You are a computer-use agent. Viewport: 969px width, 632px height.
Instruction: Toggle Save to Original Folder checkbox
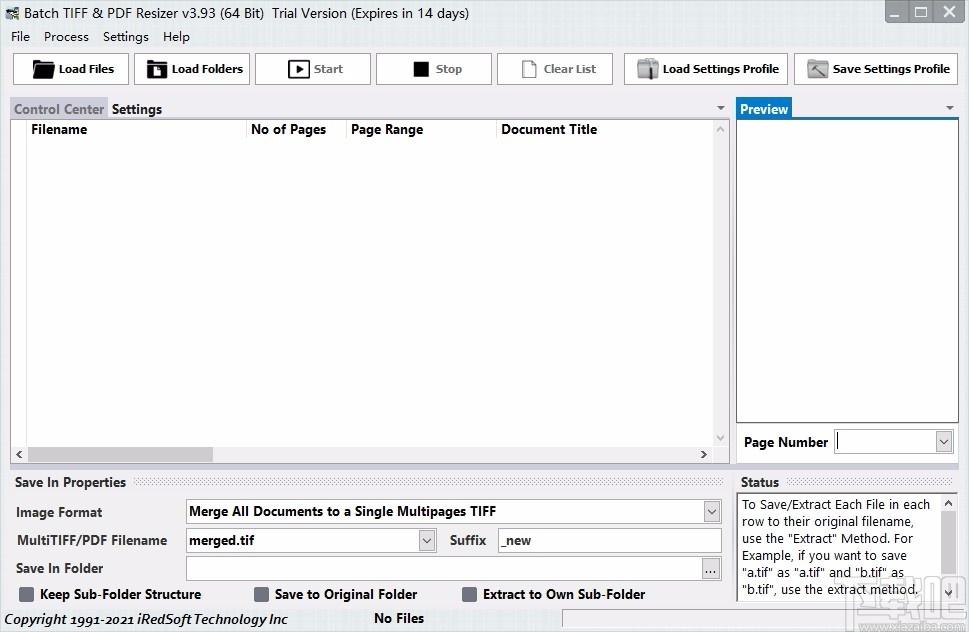tap(261, 594)
